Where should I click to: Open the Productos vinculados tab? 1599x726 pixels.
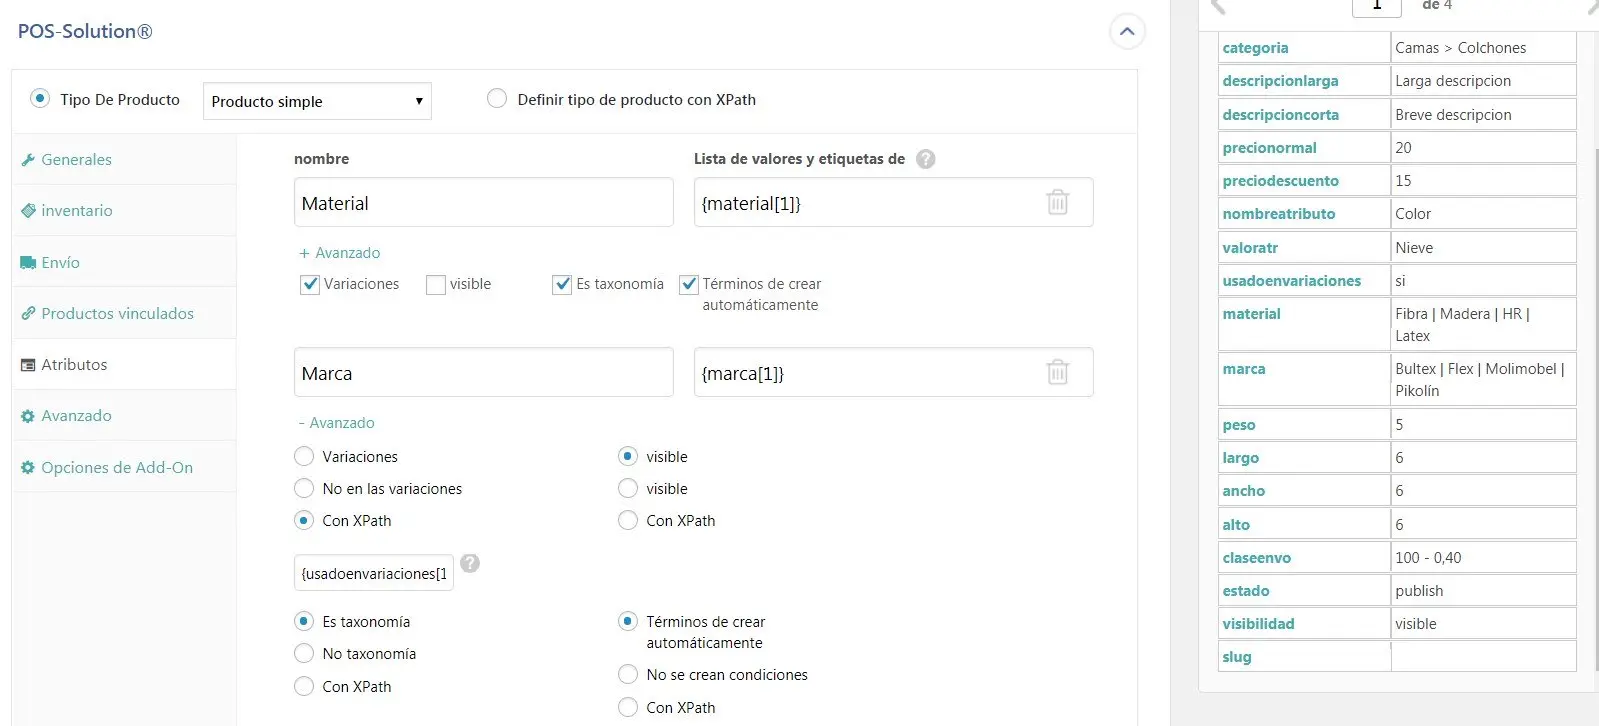click(117, 314)
